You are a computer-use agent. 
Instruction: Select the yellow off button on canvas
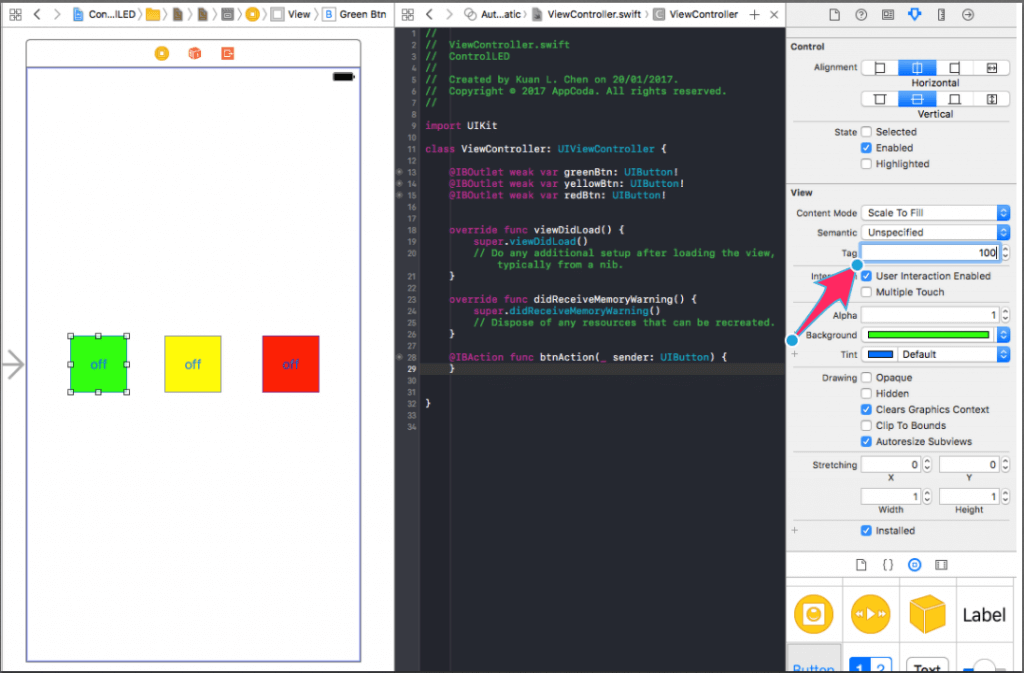point(193,364)
